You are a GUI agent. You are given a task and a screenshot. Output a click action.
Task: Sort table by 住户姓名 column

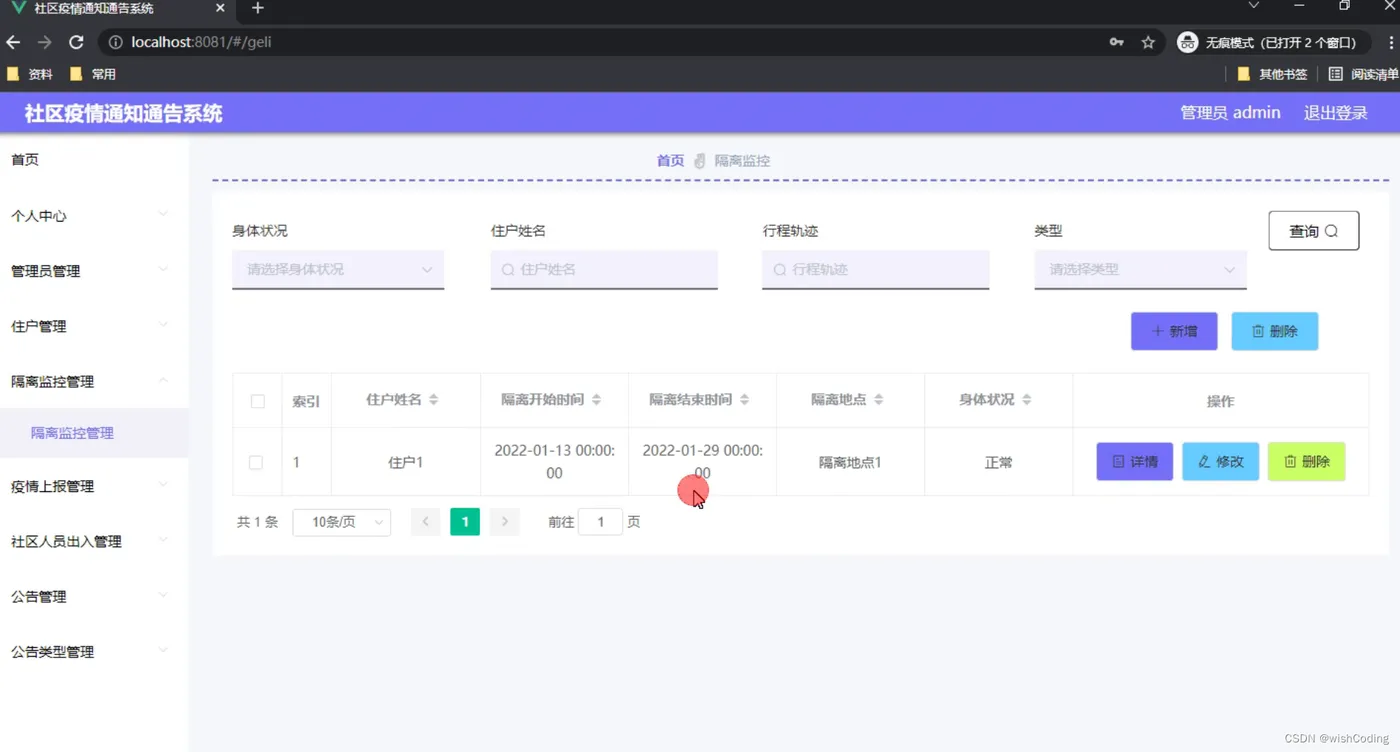[434, 400]
